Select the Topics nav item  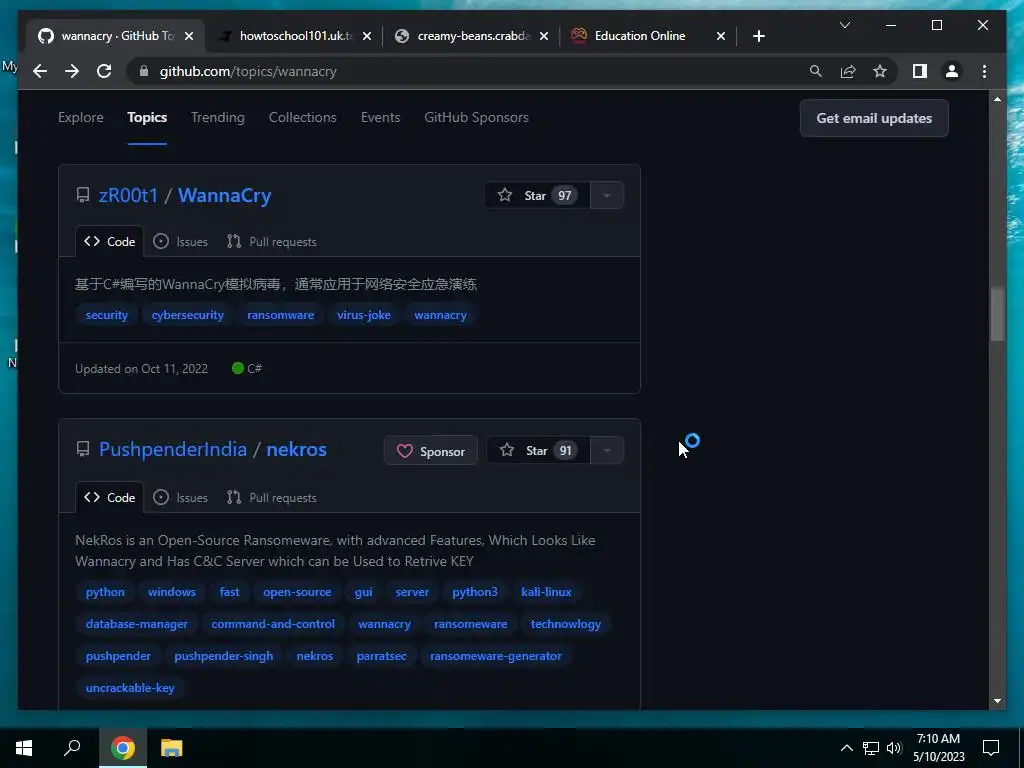point(147,118)
